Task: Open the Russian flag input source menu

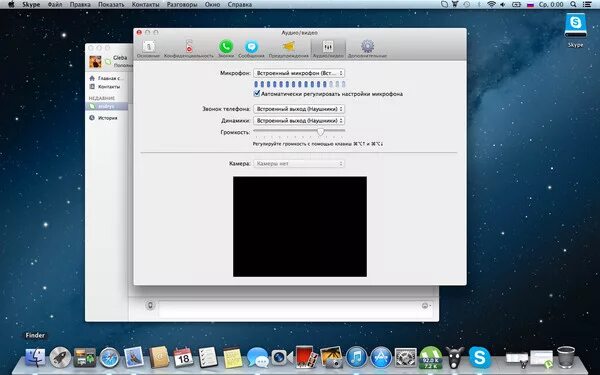Action: coord(530,5)
